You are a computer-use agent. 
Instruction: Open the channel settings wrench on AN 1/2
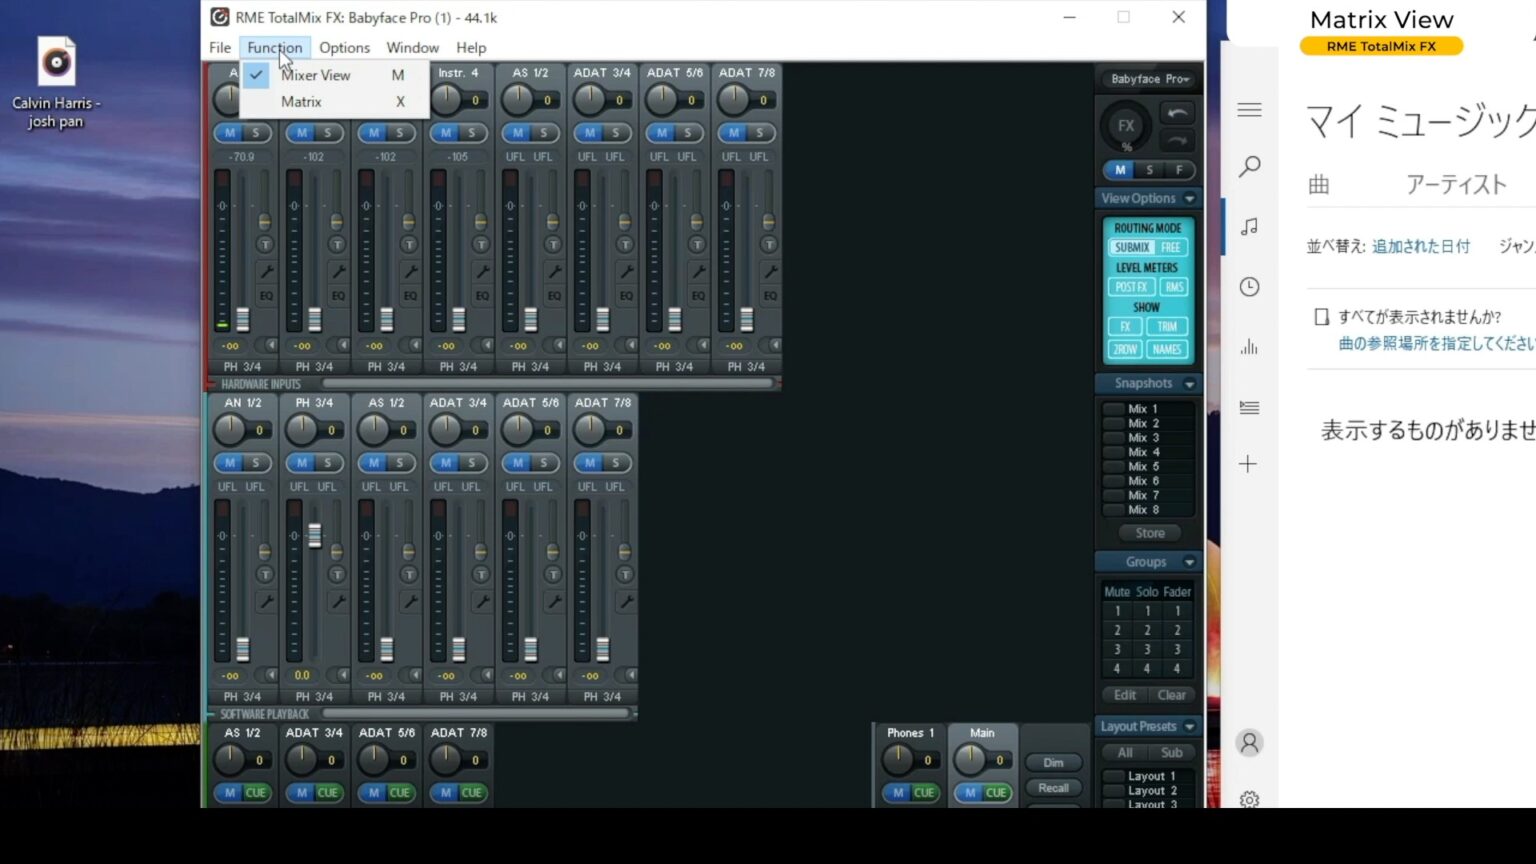pyautogui.click(x=266, y=600)
